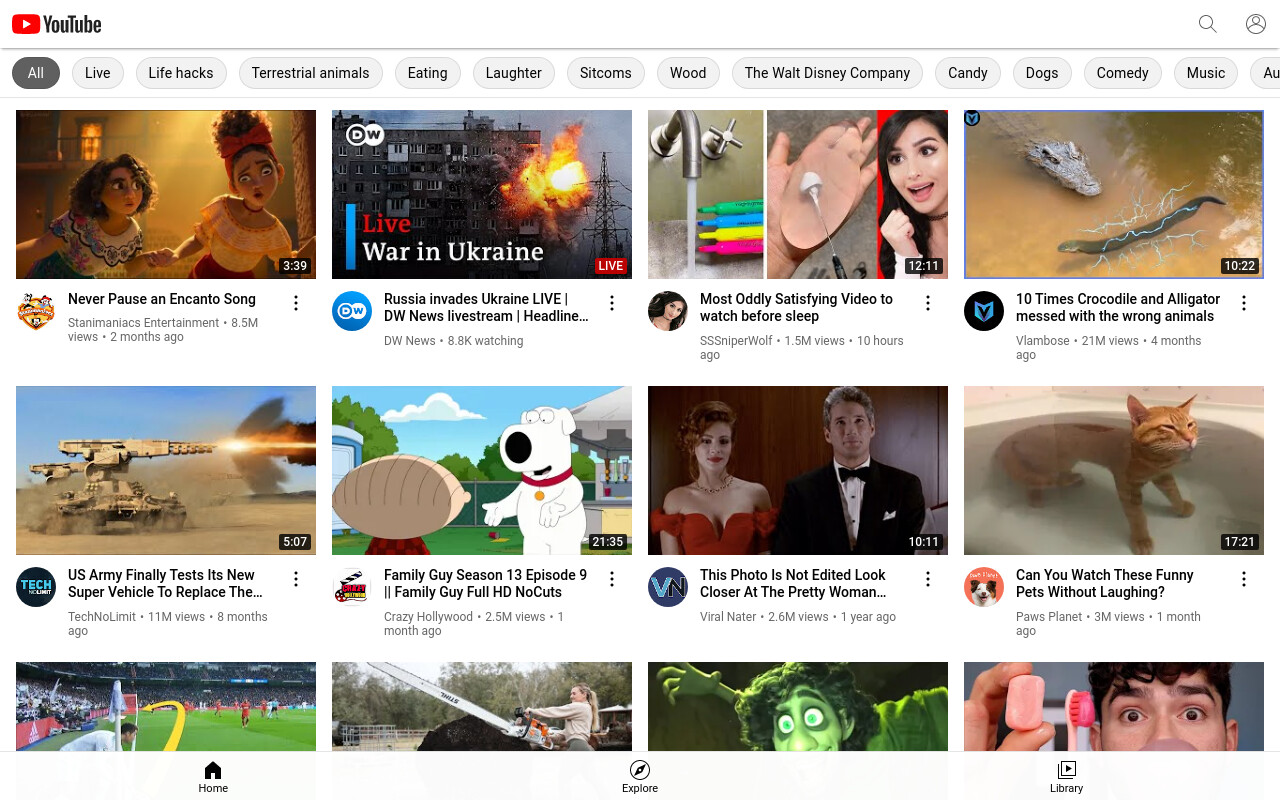Select The Walt Disney Company chip
This screenshot has height=800, width=1280.
827,73
